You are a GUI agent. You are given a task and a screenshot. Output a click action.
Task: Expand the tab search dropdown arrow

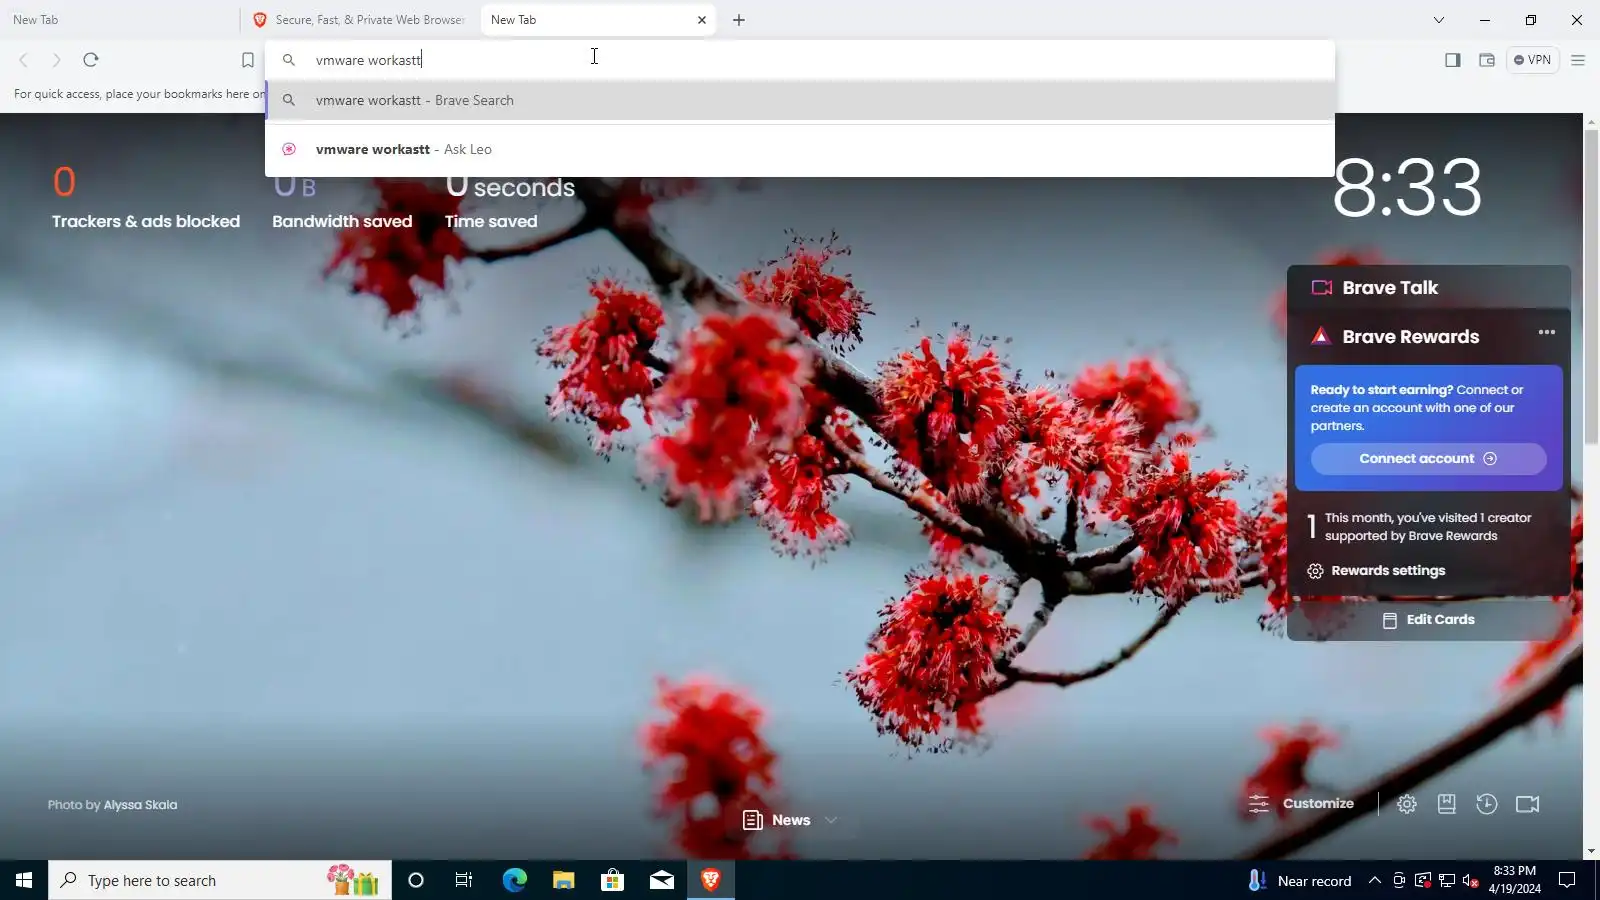[x=1439, y=20]
